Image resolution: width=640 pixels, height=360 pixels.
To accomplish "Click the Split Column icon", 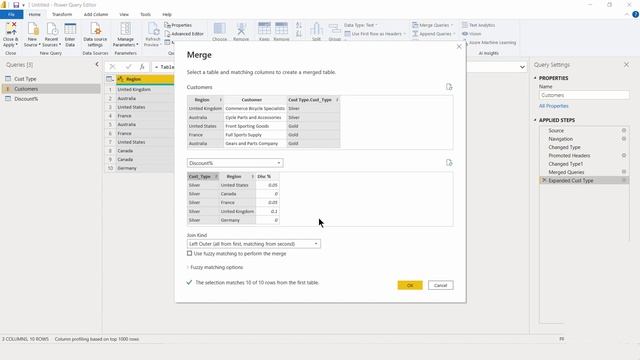I will click(316, 32).
